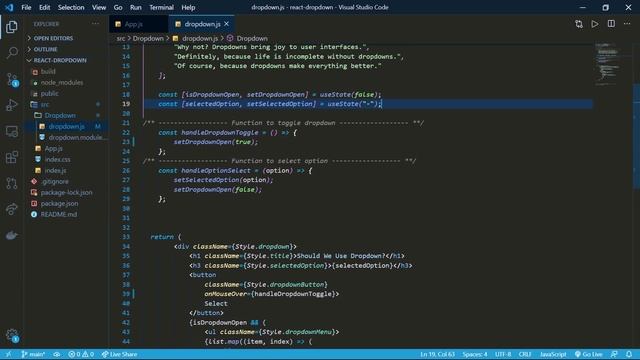640x360 pixels.
Task: Open the Run menu
Action: pyautogui.click(x=136, y=7)
